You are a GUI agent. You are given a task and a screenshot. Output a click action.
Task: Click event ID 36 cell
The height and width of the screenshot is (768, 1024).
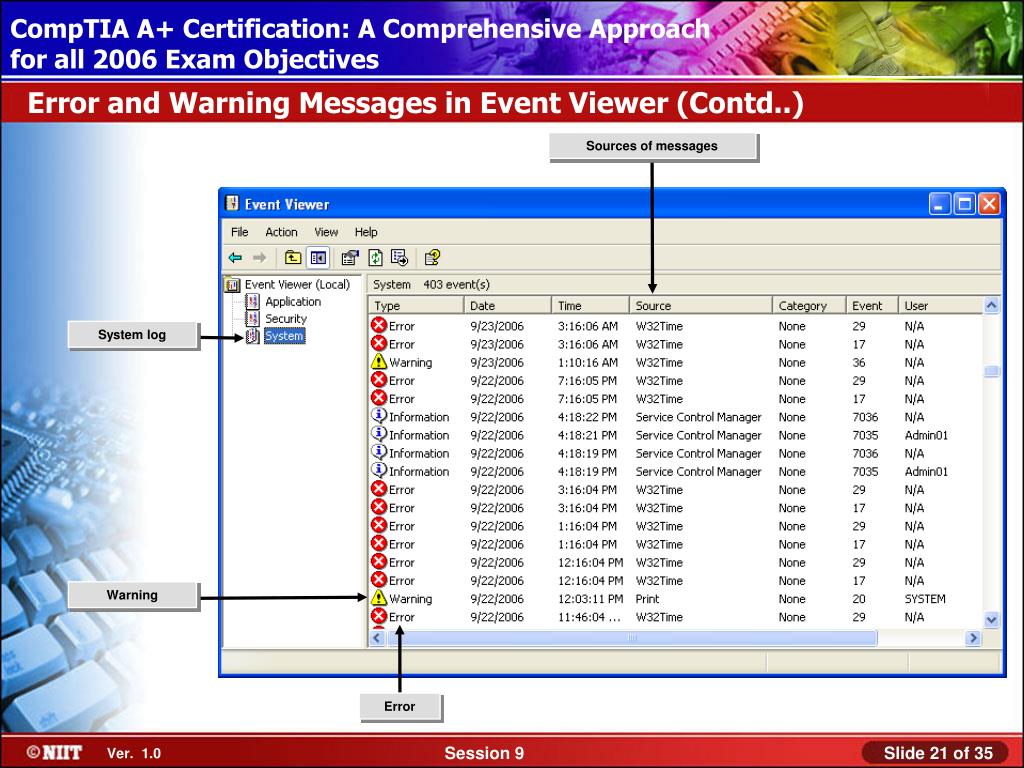tap(859, 362)
